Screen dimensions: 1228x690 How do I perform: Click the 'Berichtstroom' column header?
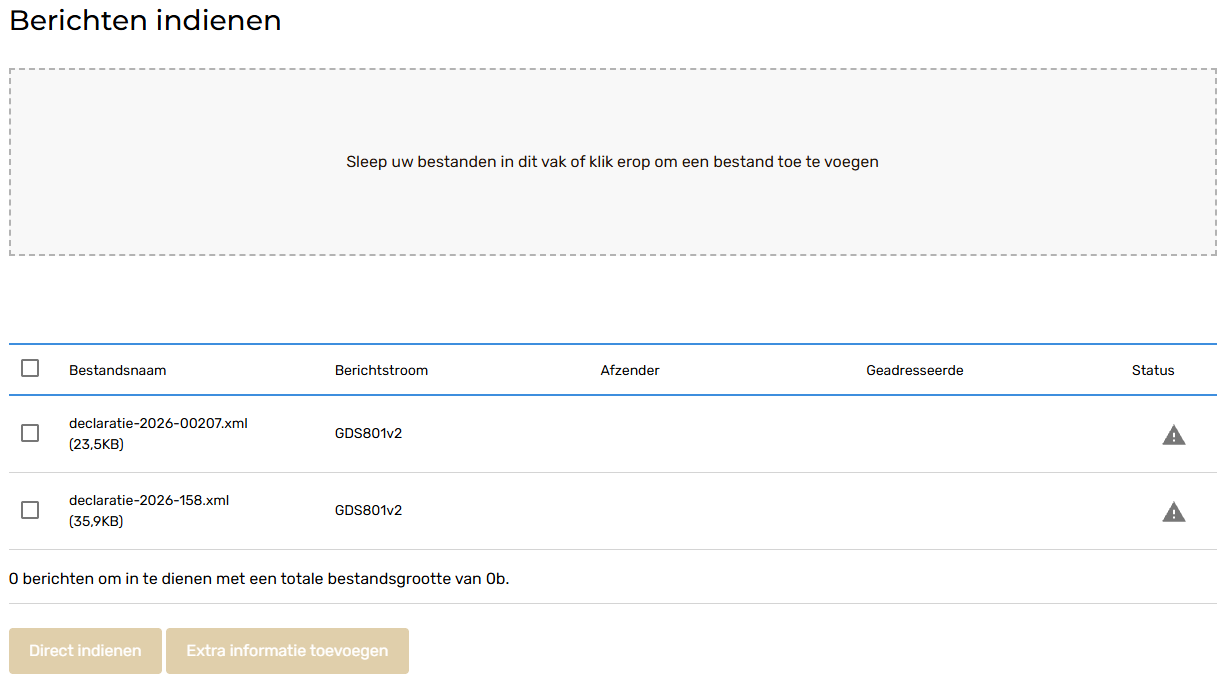pyautogui.click(x=381, y=370)
